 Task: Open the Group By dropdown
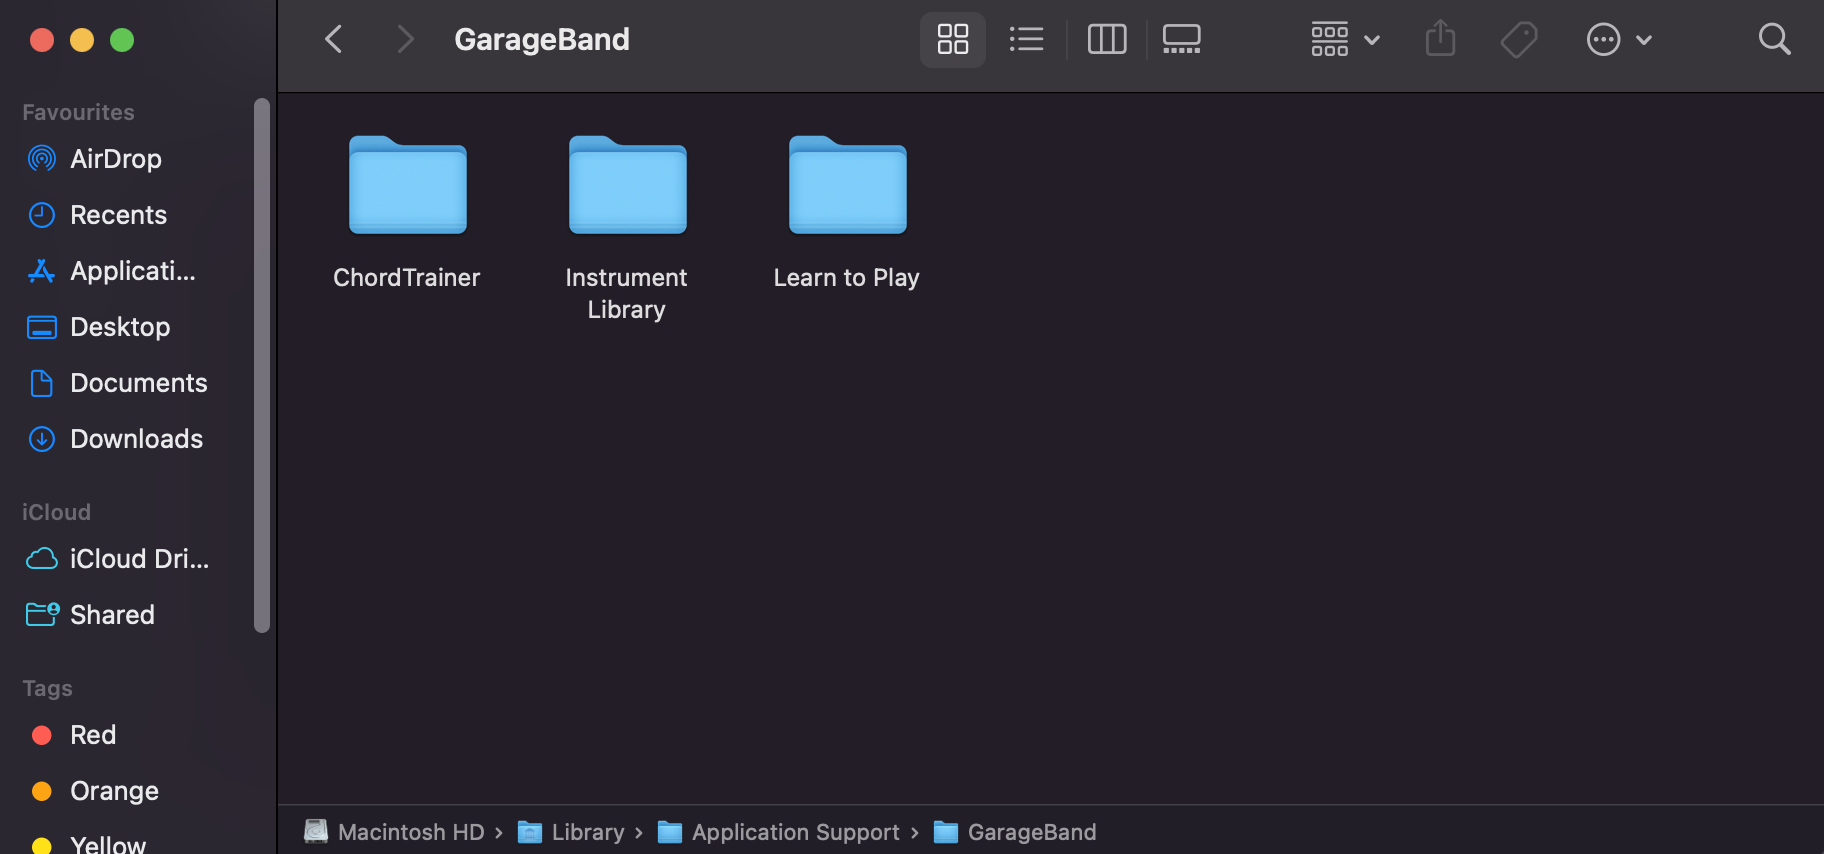click(x=1345, y=40)
